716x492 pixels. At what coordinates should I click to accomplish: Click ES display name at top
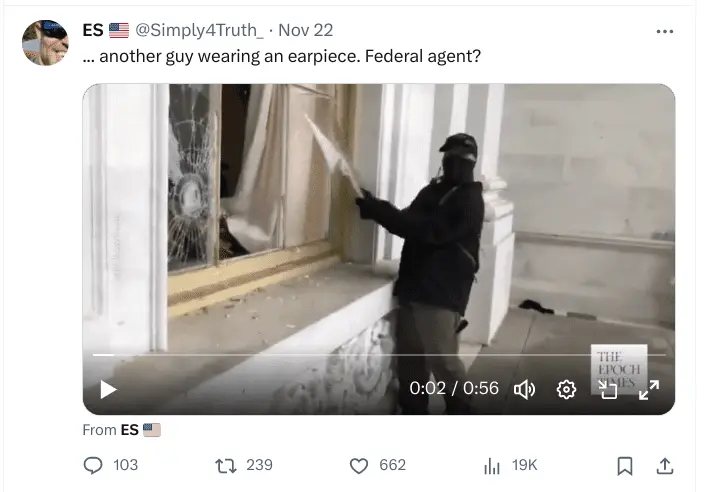tap(93, 30)
